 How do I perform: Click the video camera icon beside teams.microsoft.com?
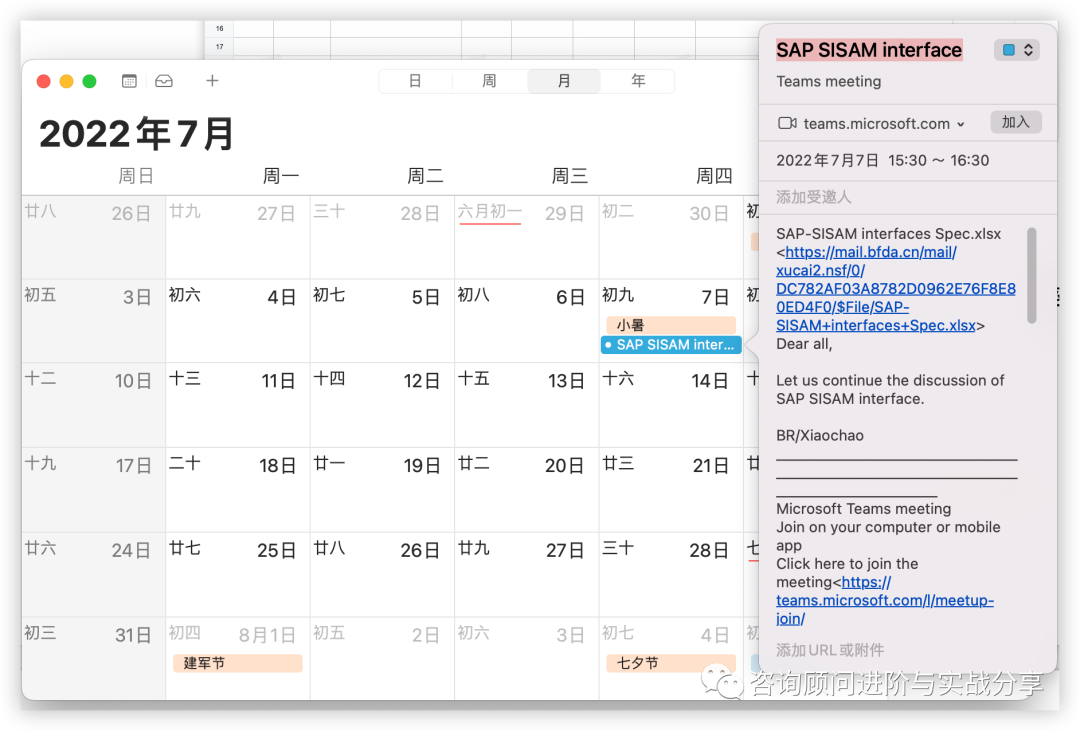(787, 123)
